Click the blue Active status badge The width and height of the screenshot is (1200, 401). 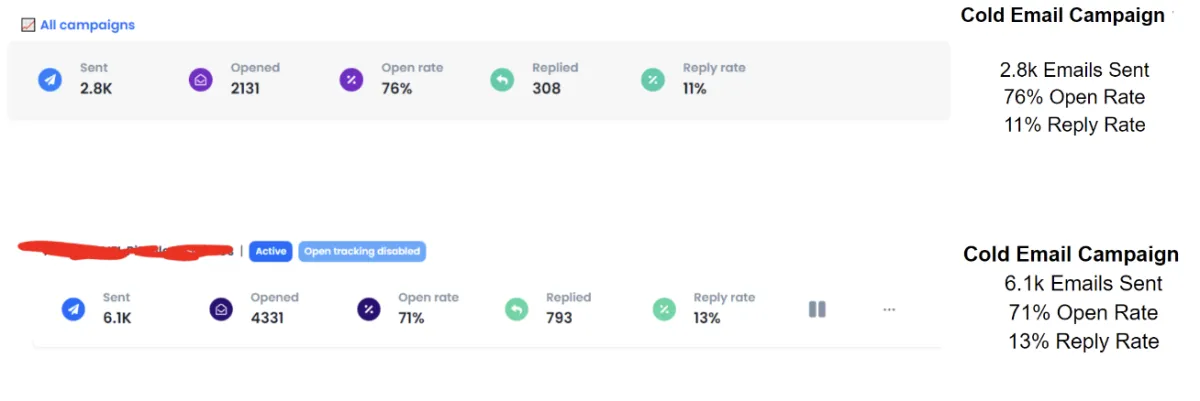(x=270, y=251)
